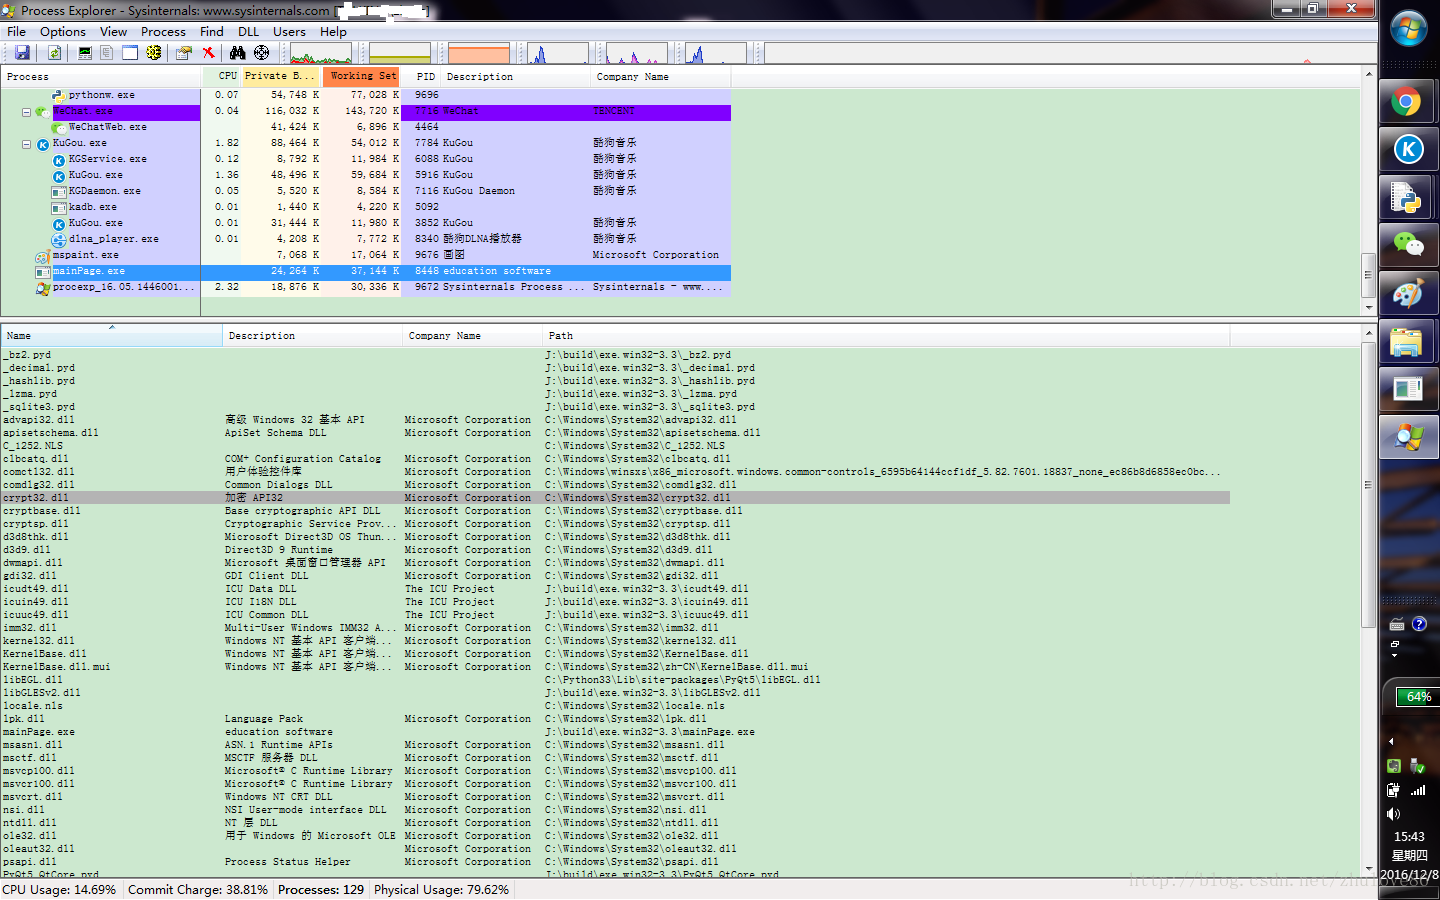Click the Evernote elephant tray icon
The image size is (1440, 900).
(x=1394, y=766)
